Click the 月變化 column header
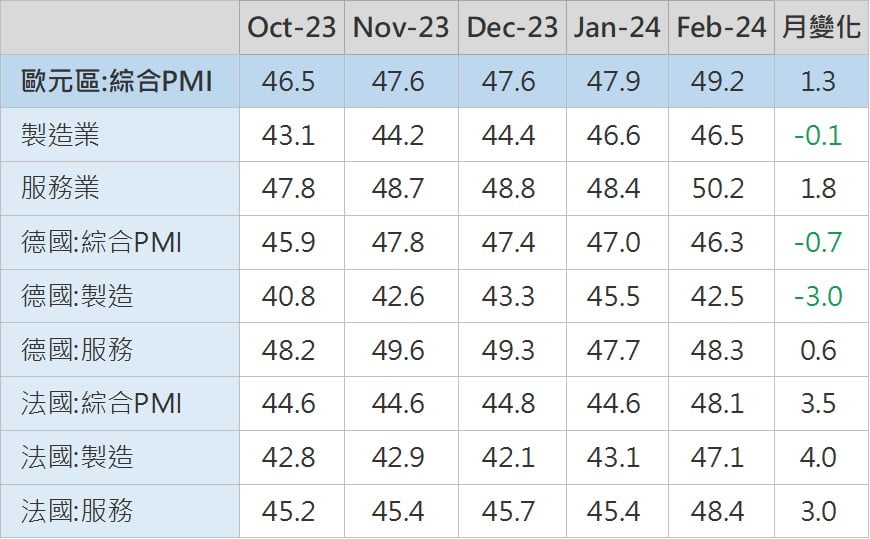The image size is (870, 539). [820, 27]
